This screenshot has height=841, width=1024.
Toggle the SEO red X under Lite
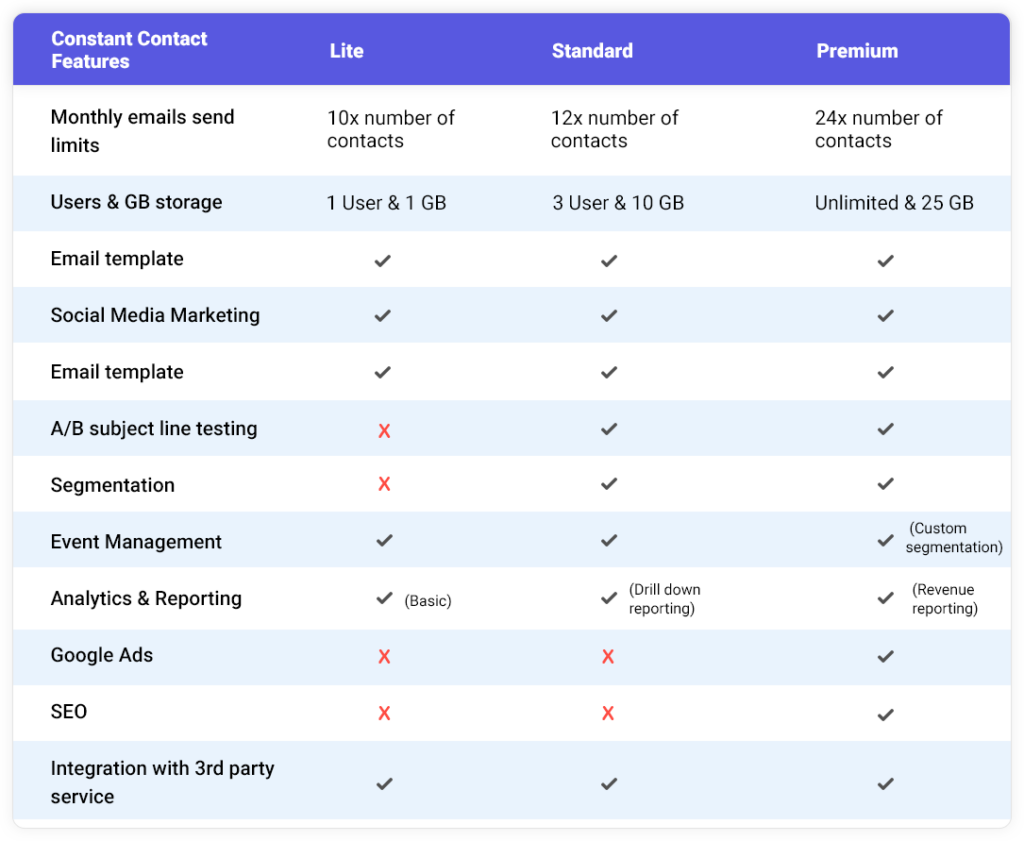[x=384, y=713]
